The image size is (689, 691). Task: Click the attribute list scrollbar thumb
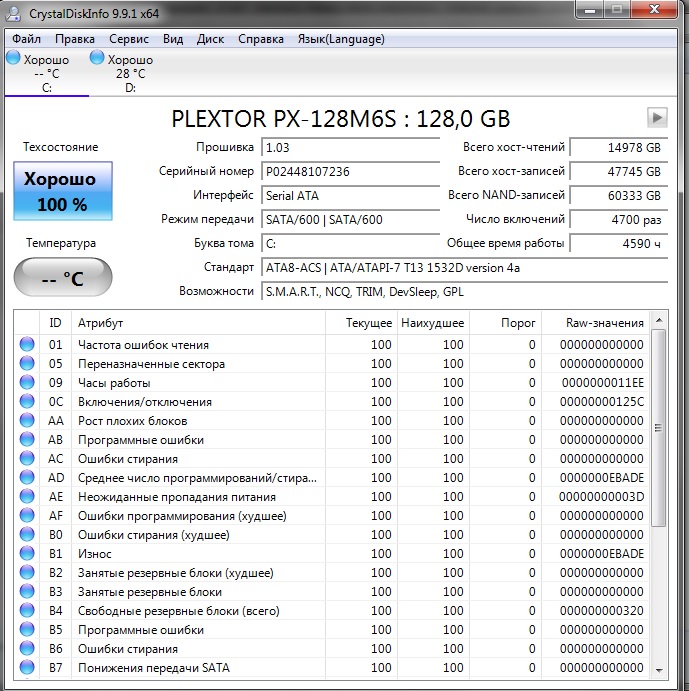659,427
